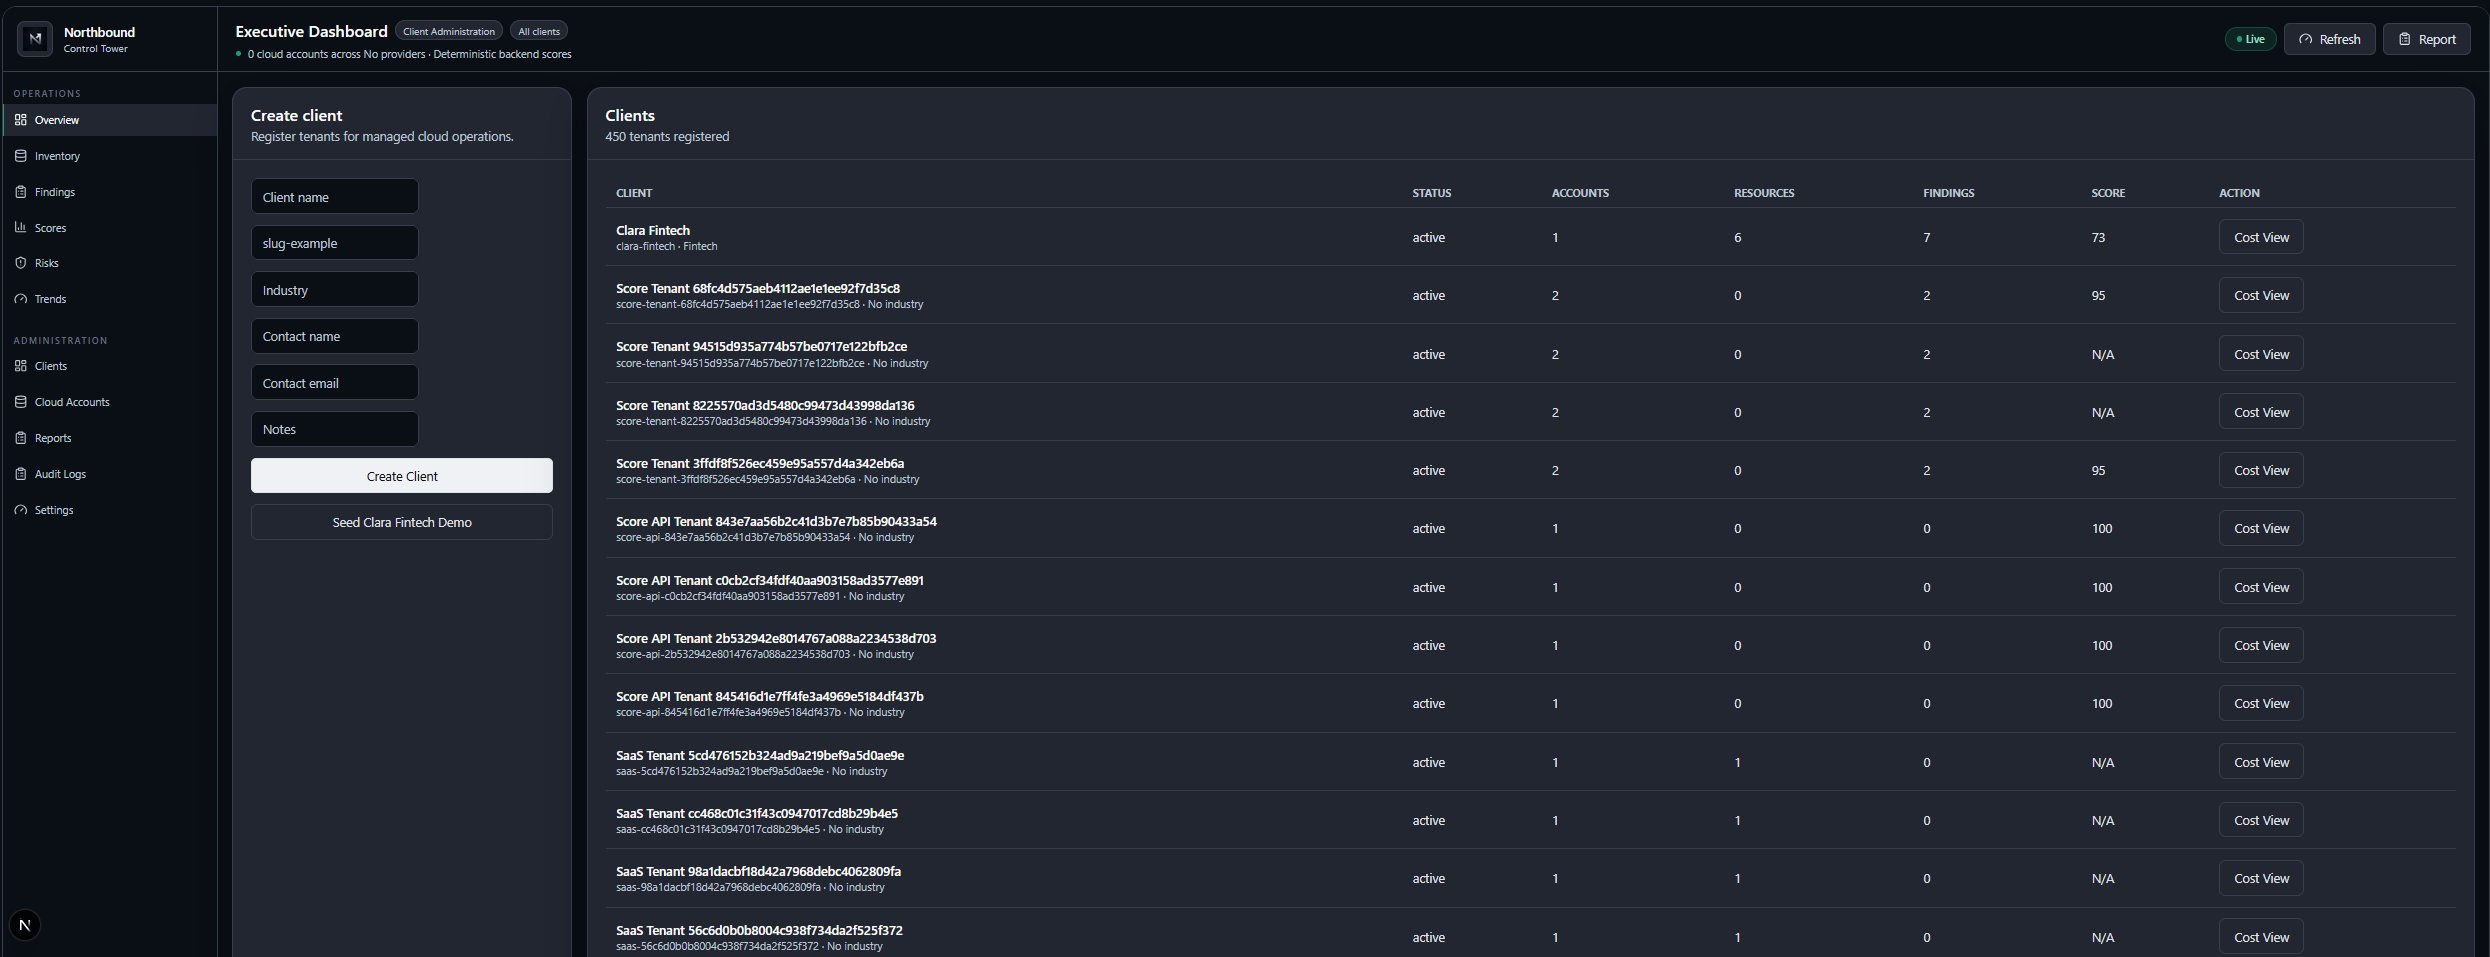Click the Client name field
This screenshot has width=2490, height=957.
click(x=334, y=196)
